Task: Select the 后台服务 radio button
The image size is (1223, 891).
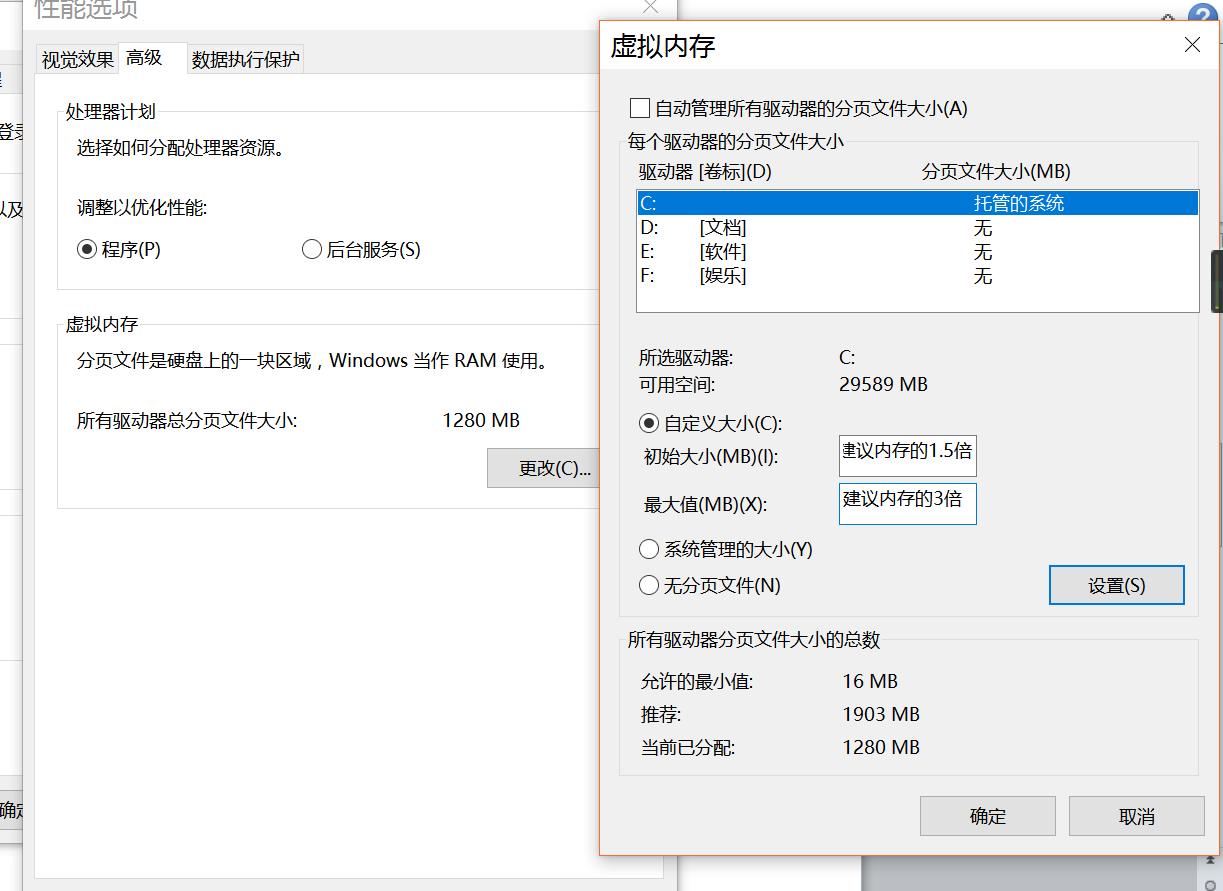Action: point(312,249)
